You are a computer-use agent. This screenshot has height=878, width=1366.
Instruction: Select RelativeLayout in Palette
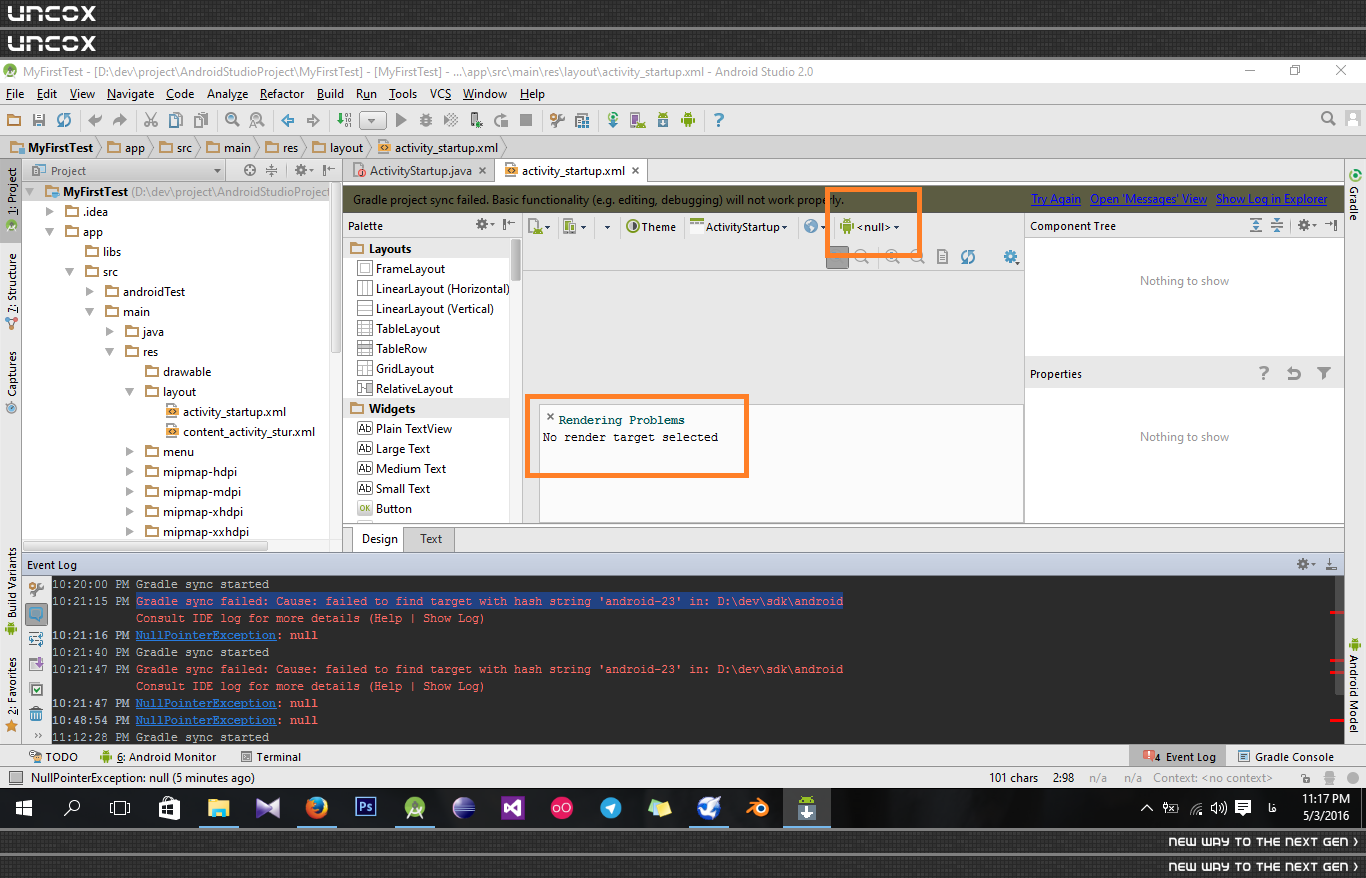coord(405,389)
